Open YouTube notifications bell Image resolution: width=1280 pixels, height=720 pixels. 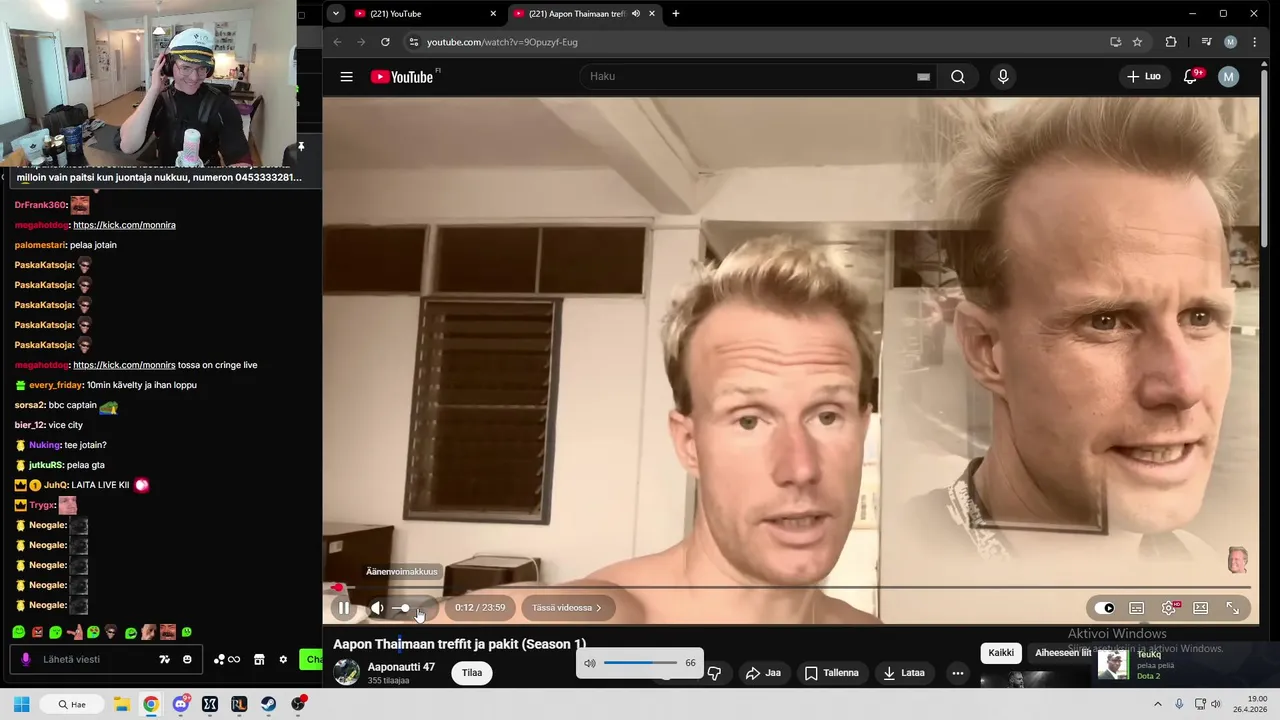(x=1190, y=77)
